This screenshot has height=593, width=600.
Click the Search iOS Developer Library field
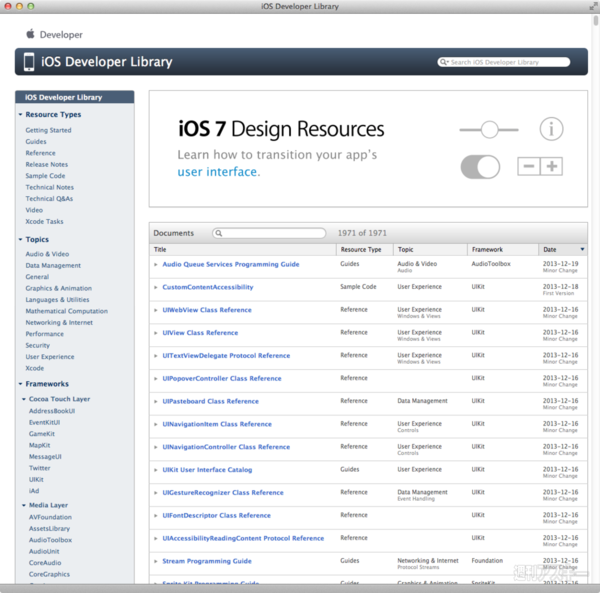coord(504,62)
